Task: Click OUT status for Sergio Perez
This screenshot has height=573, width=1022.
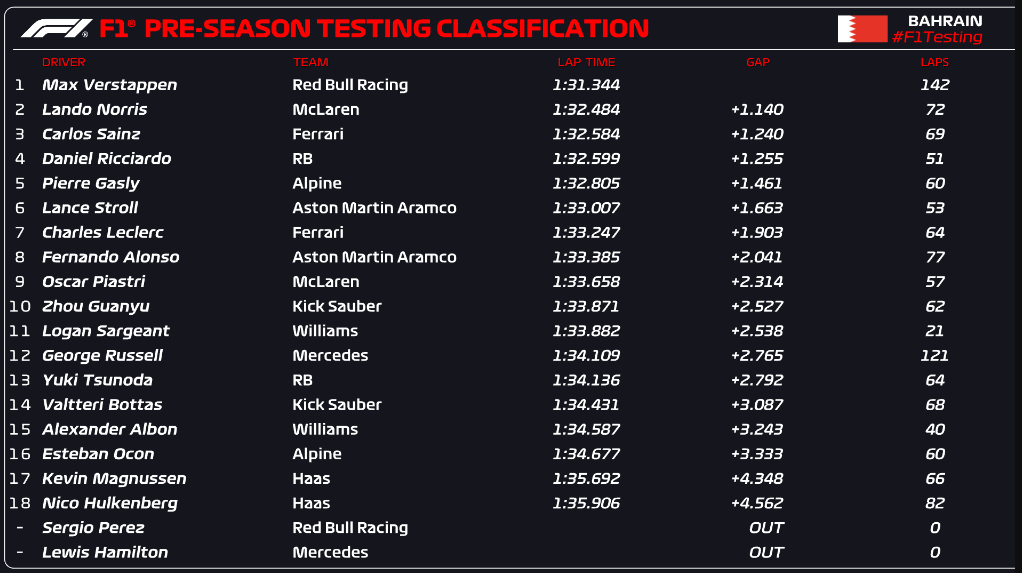Action: [x=766, y=527]
